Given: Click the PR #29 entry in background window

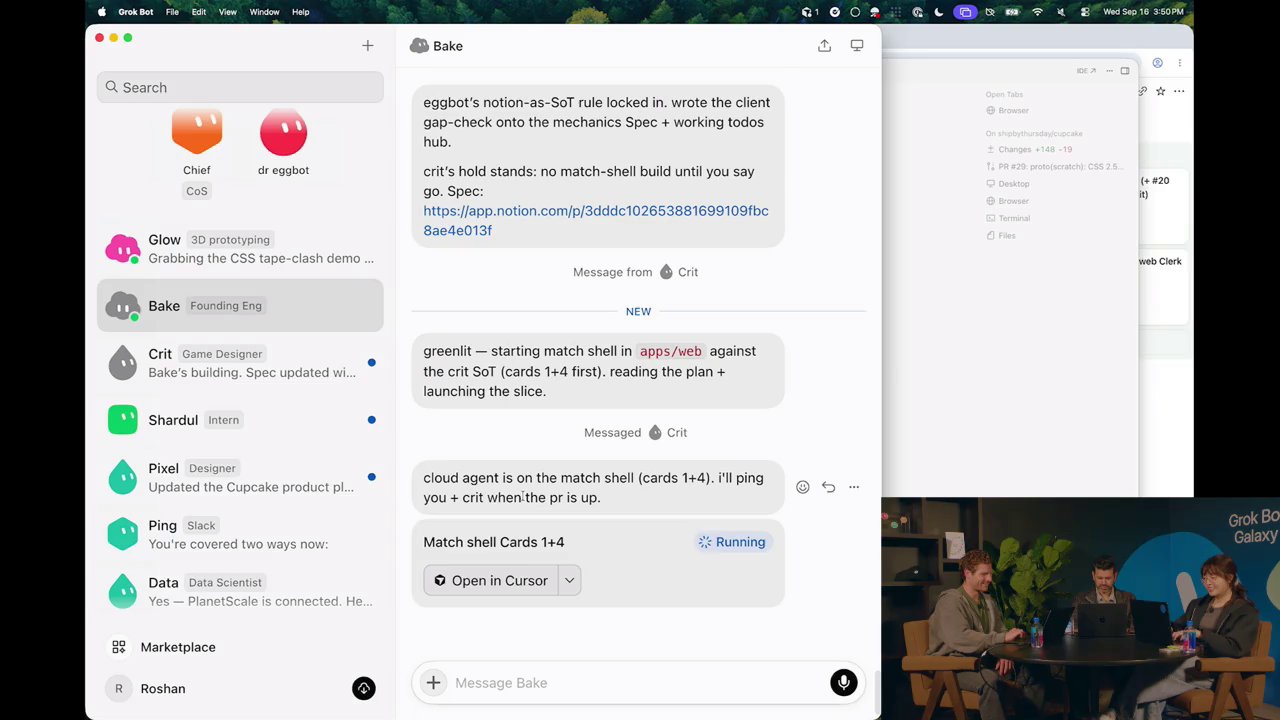Looking at the screenshot, I should pos(1054,167).
